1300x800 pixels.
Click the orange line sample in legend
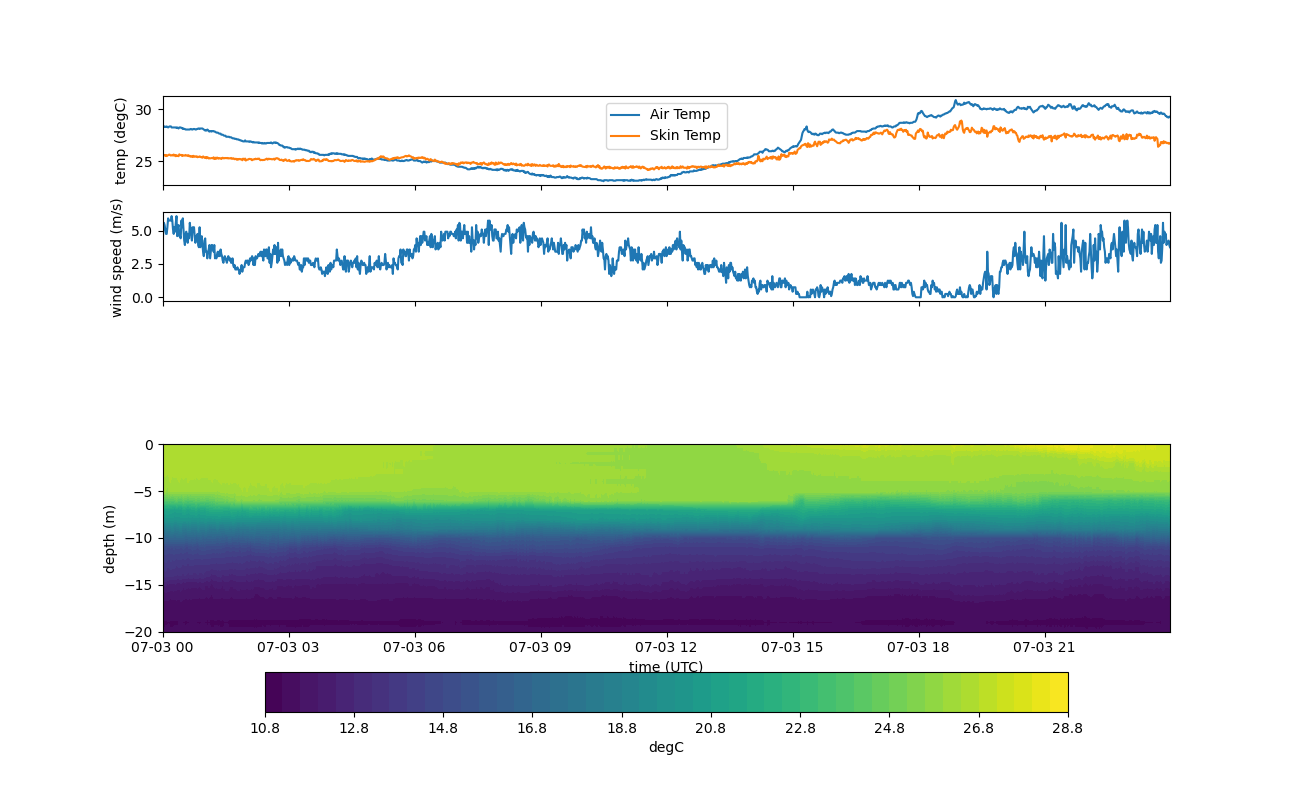[x=627, y=136]
